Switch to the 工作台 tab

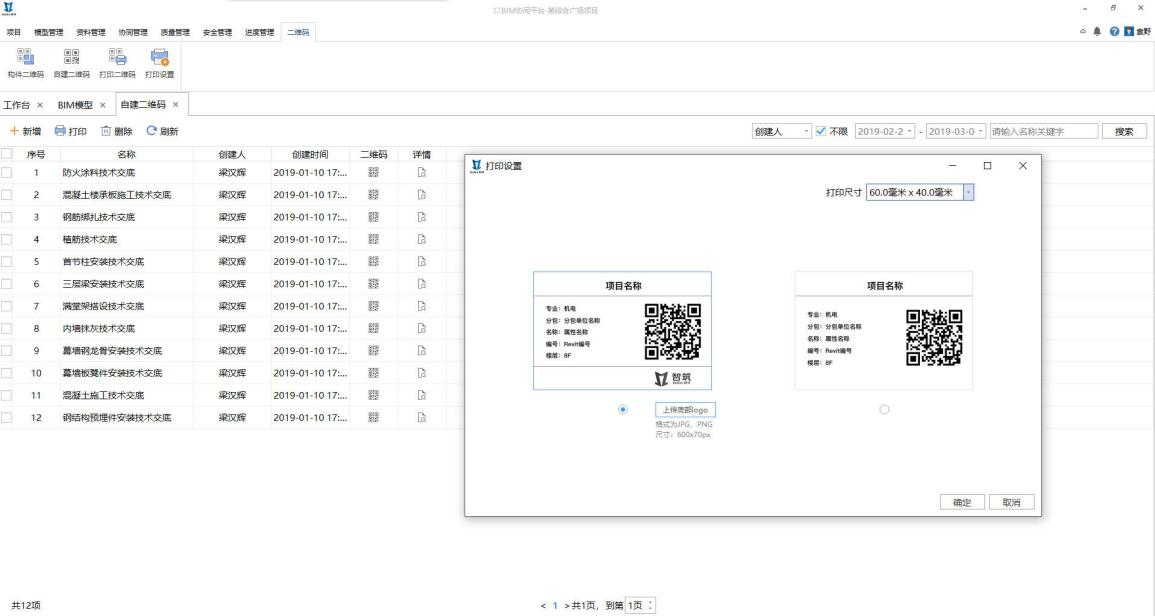(17, 105)
